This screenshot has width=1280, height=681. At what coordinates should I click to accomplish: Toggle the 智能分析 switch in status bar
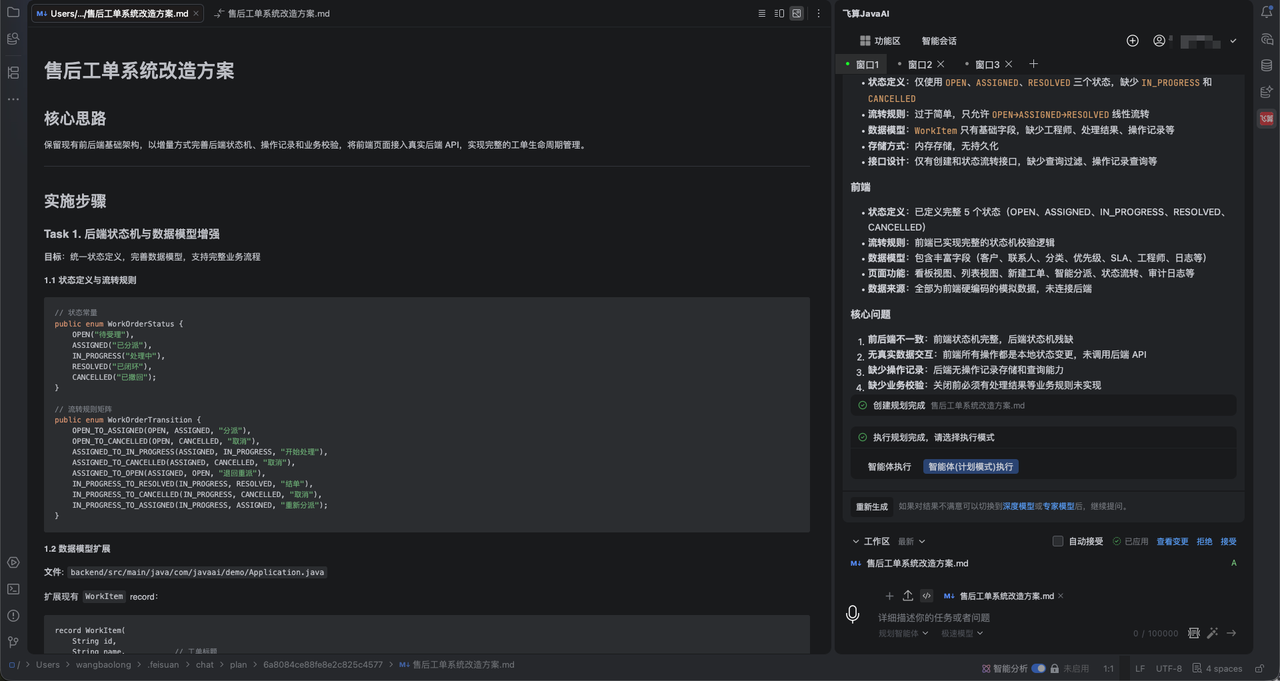1039,668
